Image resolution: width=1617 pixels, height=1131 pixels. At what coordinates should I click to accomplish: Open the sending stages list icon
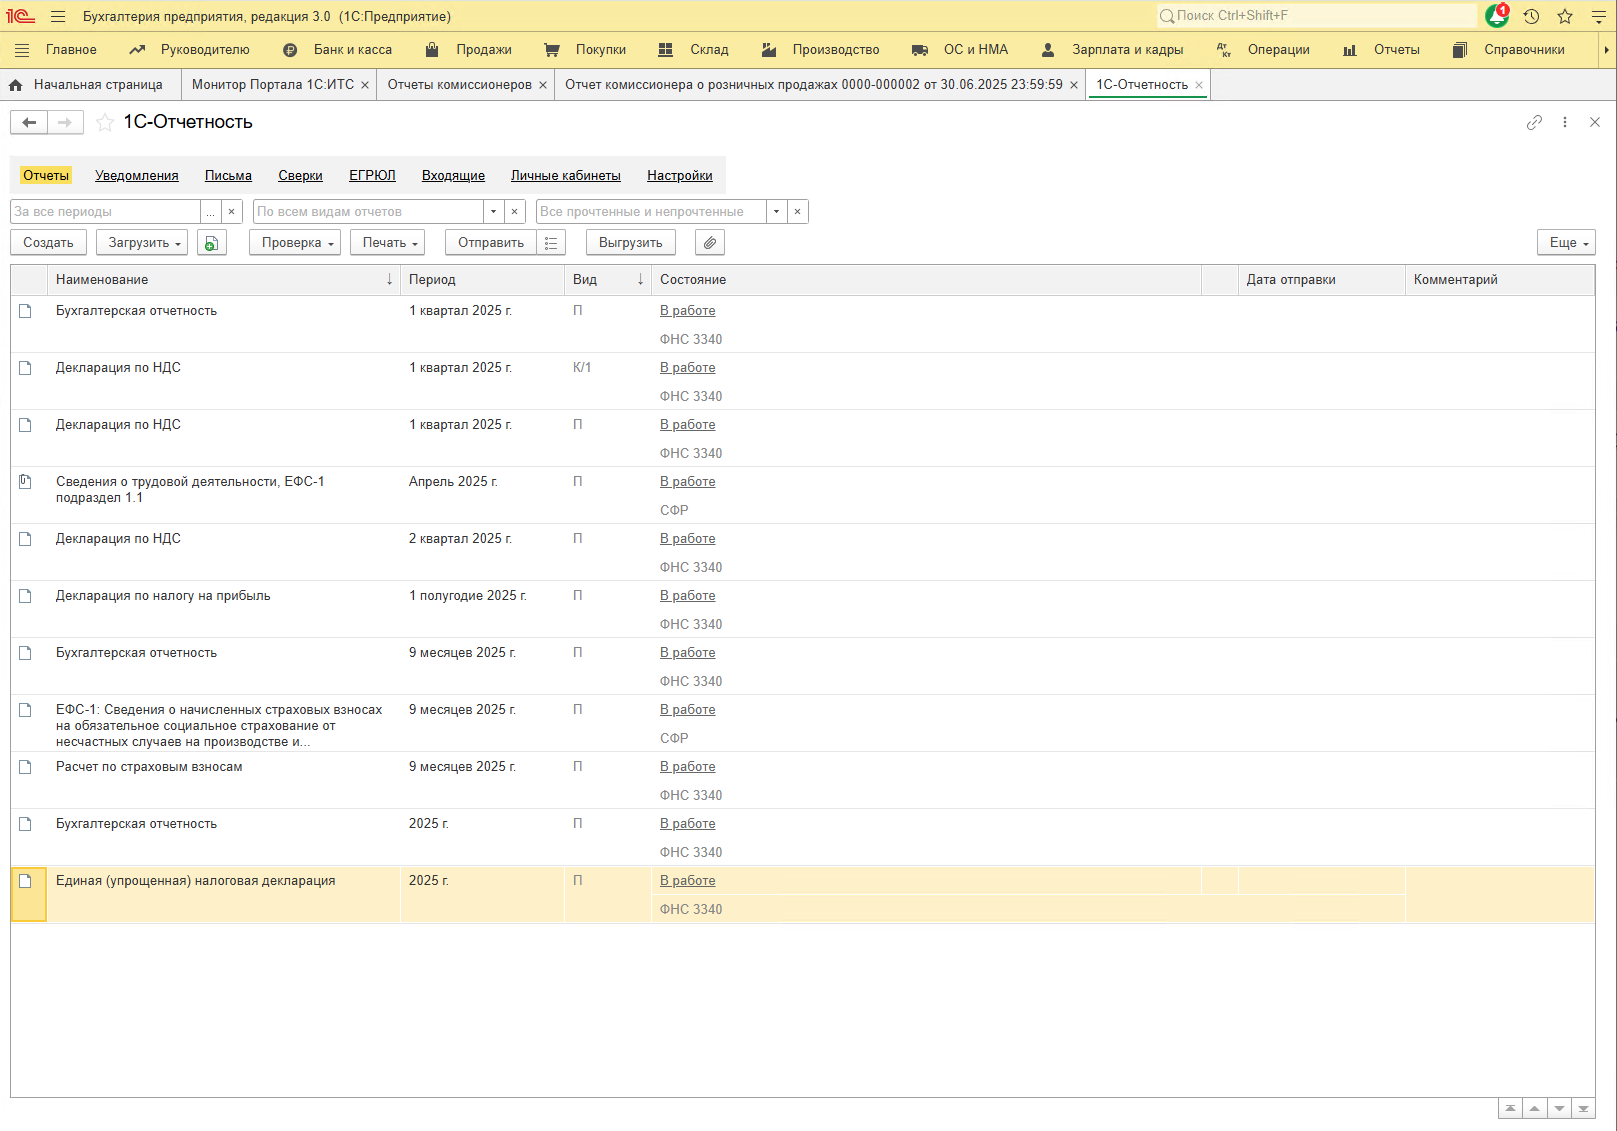pyautogui.click(x=551, y=243)
